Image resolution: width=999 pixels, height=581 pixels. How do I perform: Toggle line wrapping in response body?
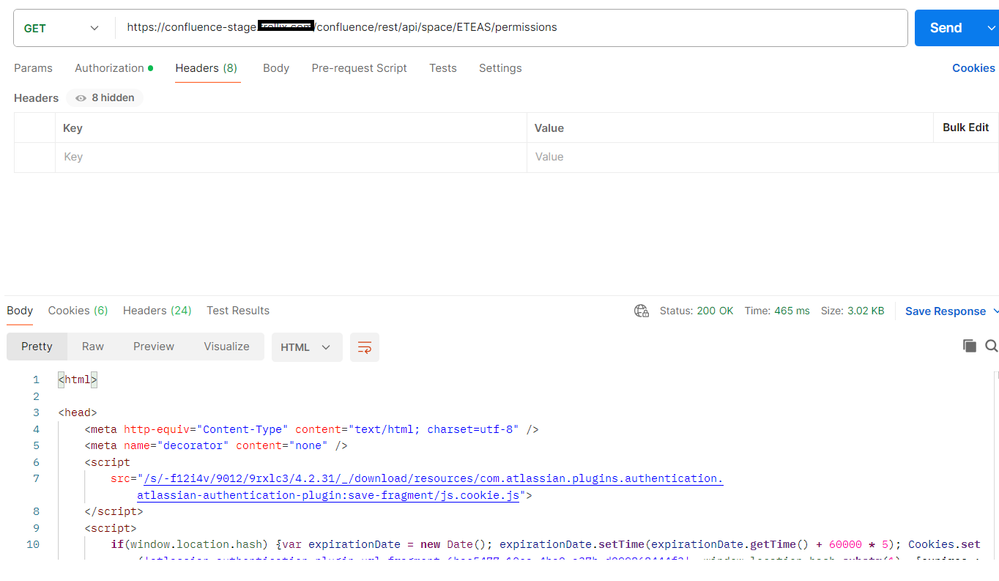point(364,347)
